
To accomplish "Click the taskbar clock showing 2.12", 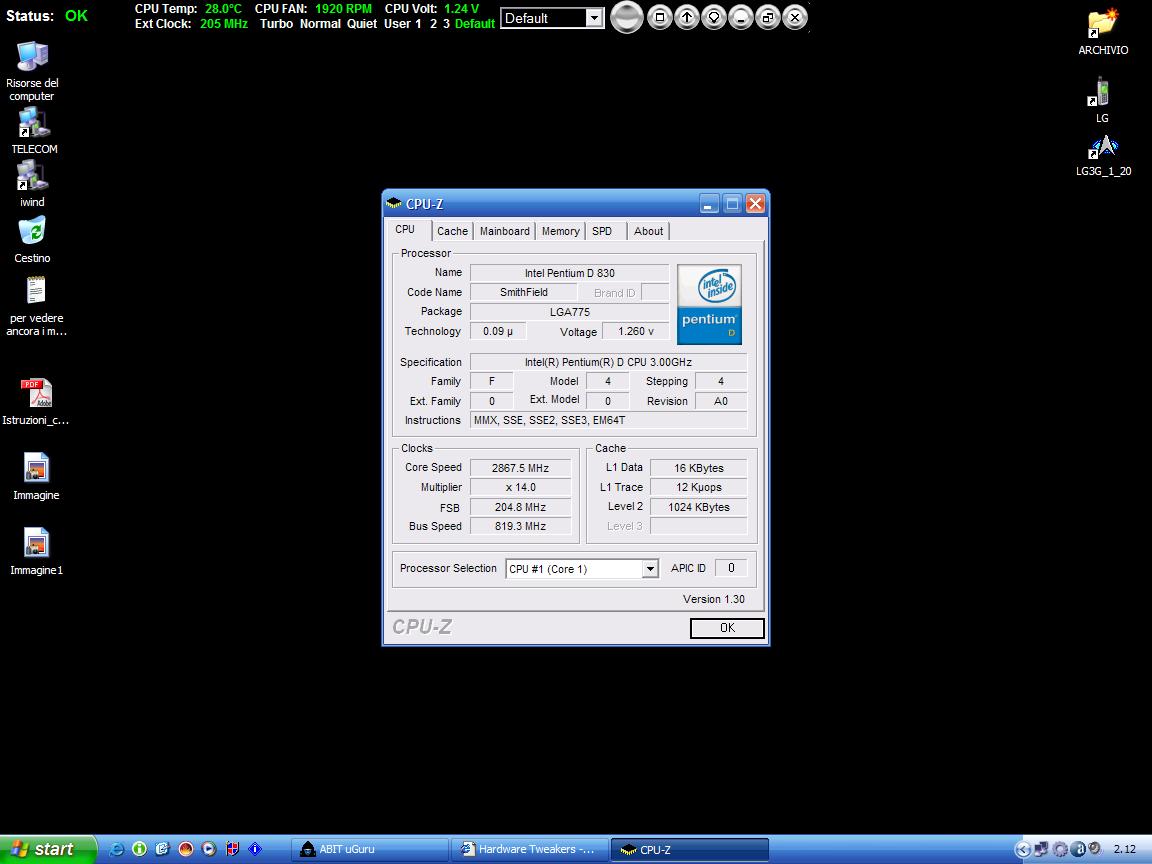I will click(x=1125, y=849).
